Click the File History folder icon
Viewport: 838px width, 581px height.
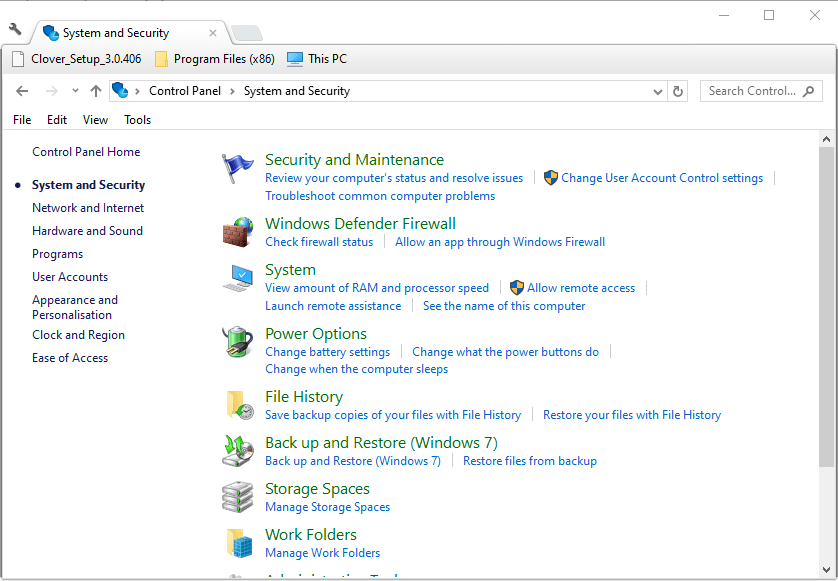(239, 405)
